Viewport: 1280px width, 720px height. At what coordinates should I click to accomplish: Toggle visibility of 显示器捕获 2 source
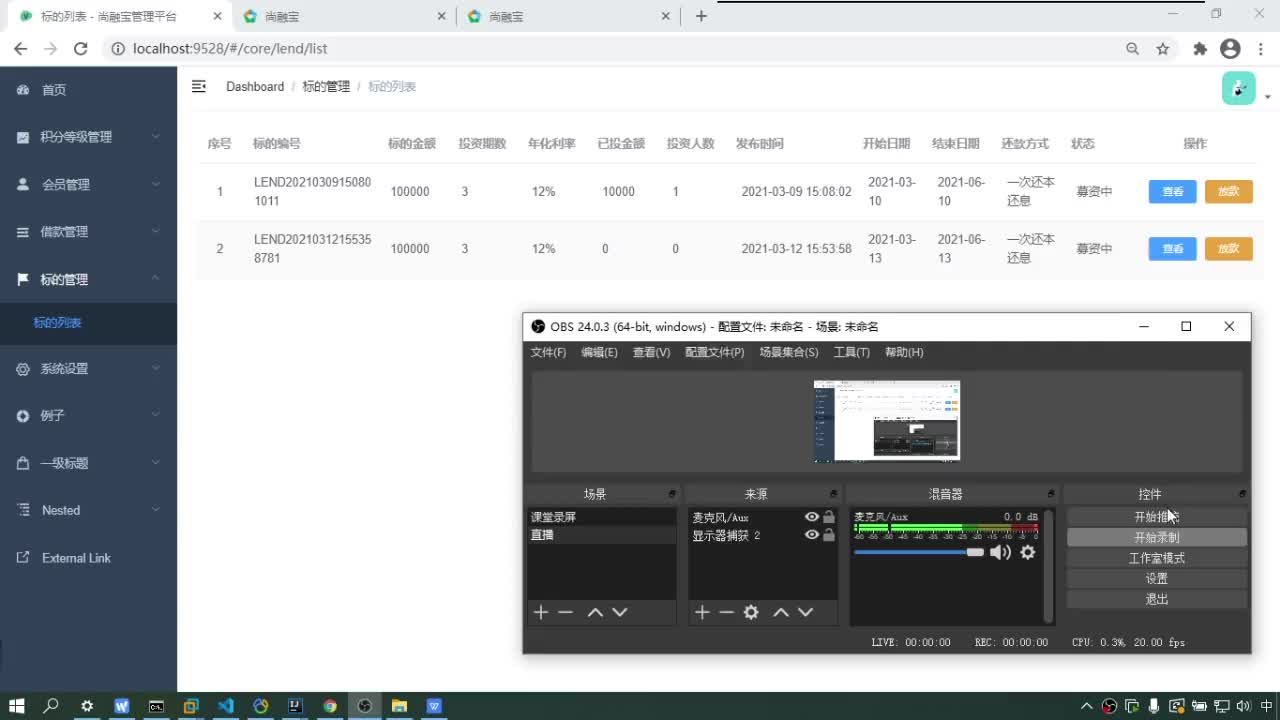click(x=812, y=535)
